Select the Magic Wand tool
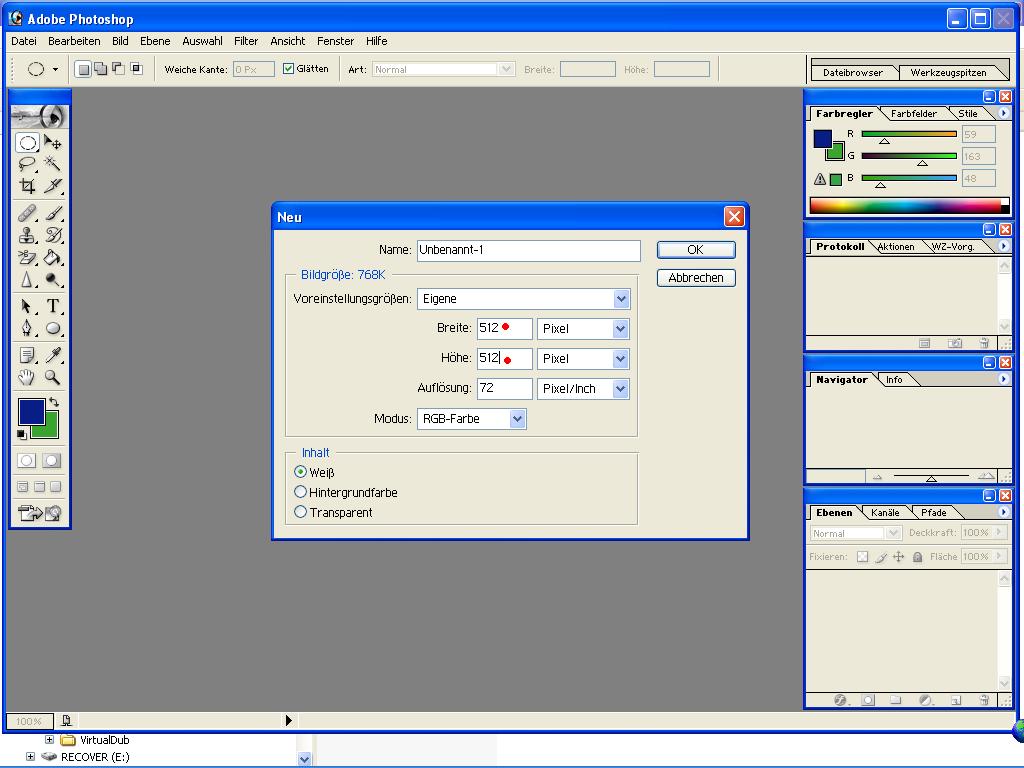 point(53,164)
